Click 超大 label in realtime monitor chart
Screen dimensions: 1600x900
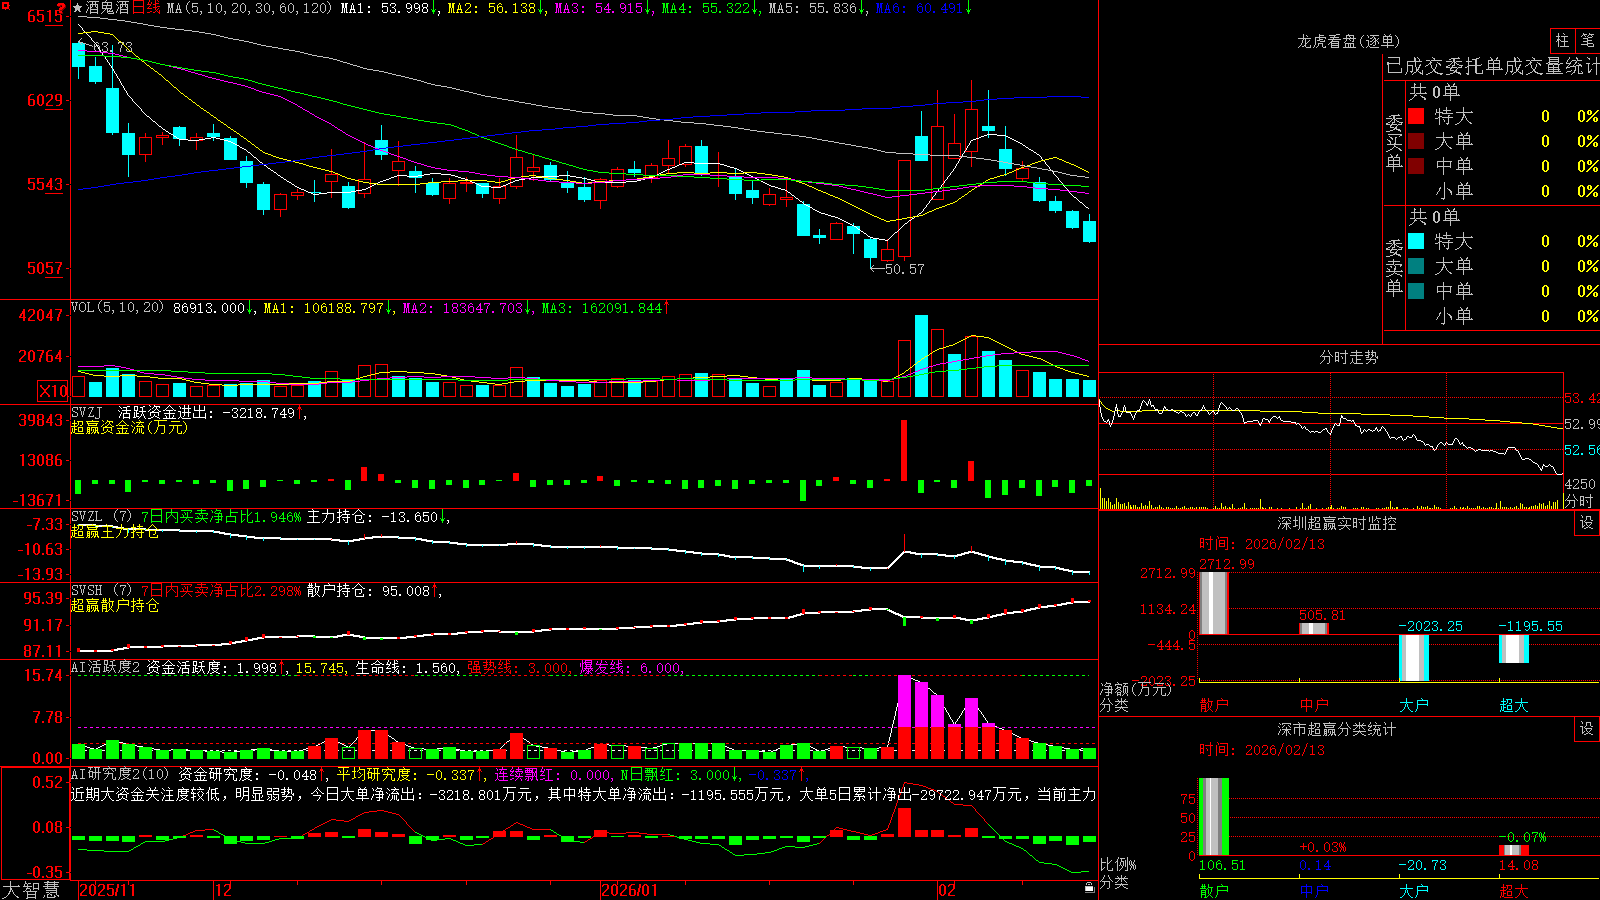(1514, 705)
